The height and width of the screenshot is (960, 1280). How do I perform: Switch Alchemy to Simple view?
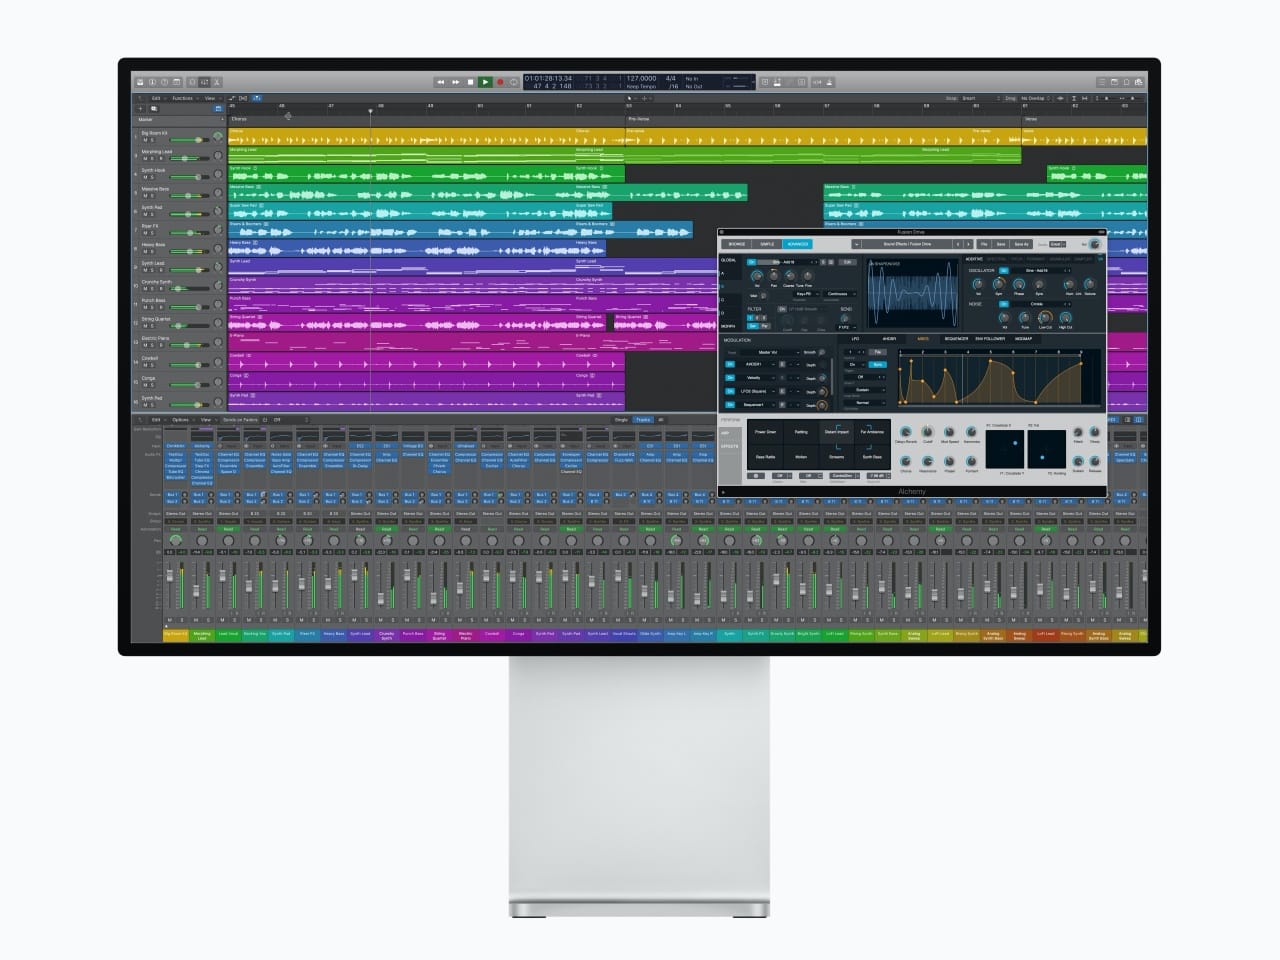(x=767, y=244)
